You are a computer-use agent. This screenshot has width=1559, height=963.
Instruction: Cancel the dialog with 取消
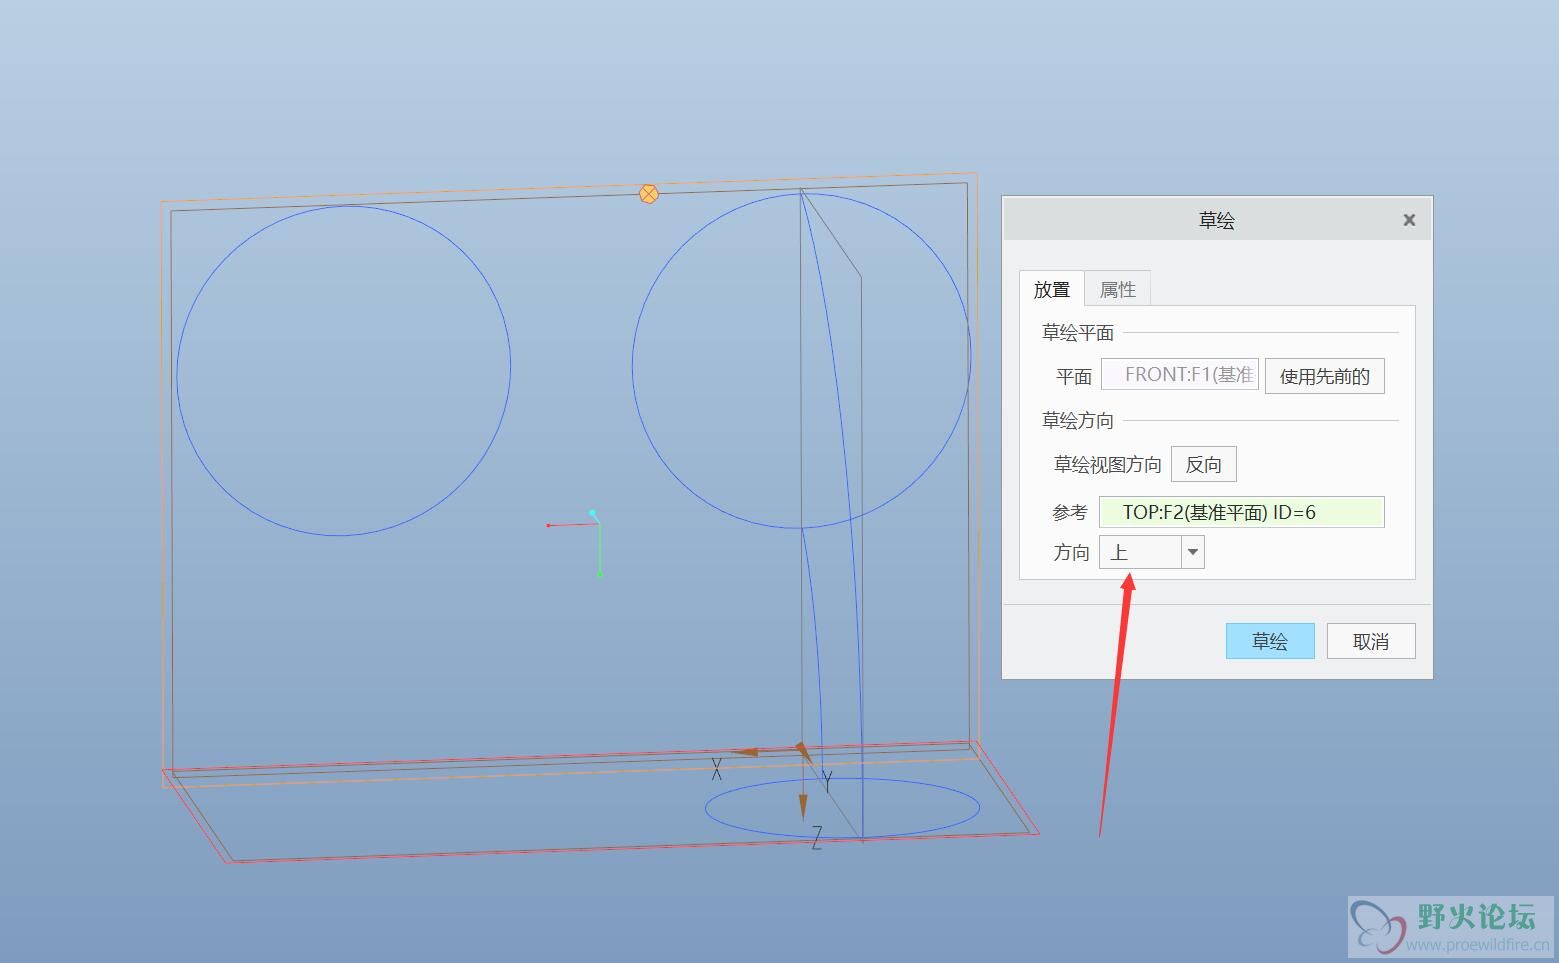pos(1371,641)
